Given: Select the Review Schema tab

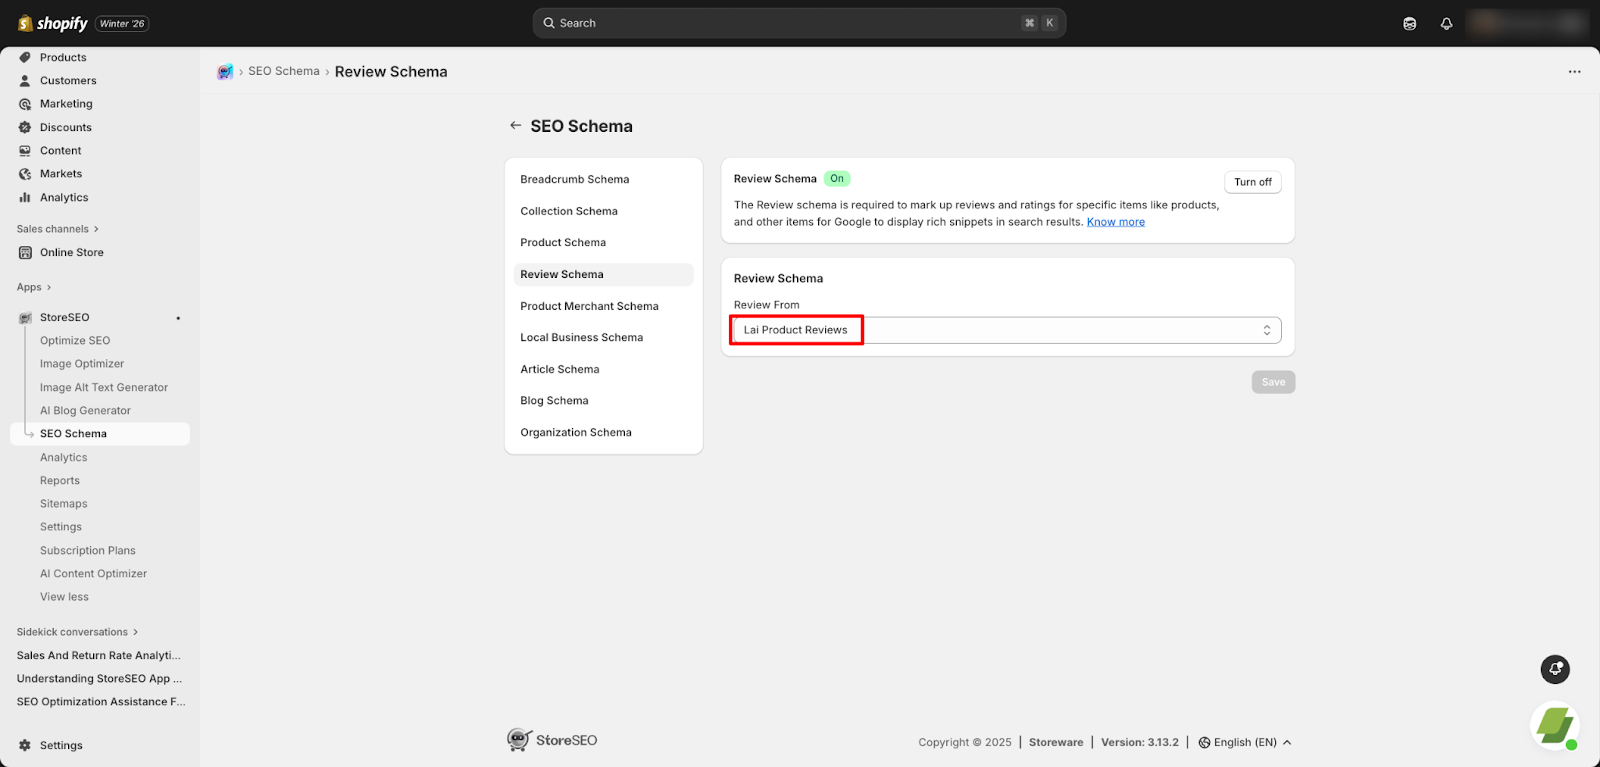Looking at the screenshot, I should pos(603,274).
